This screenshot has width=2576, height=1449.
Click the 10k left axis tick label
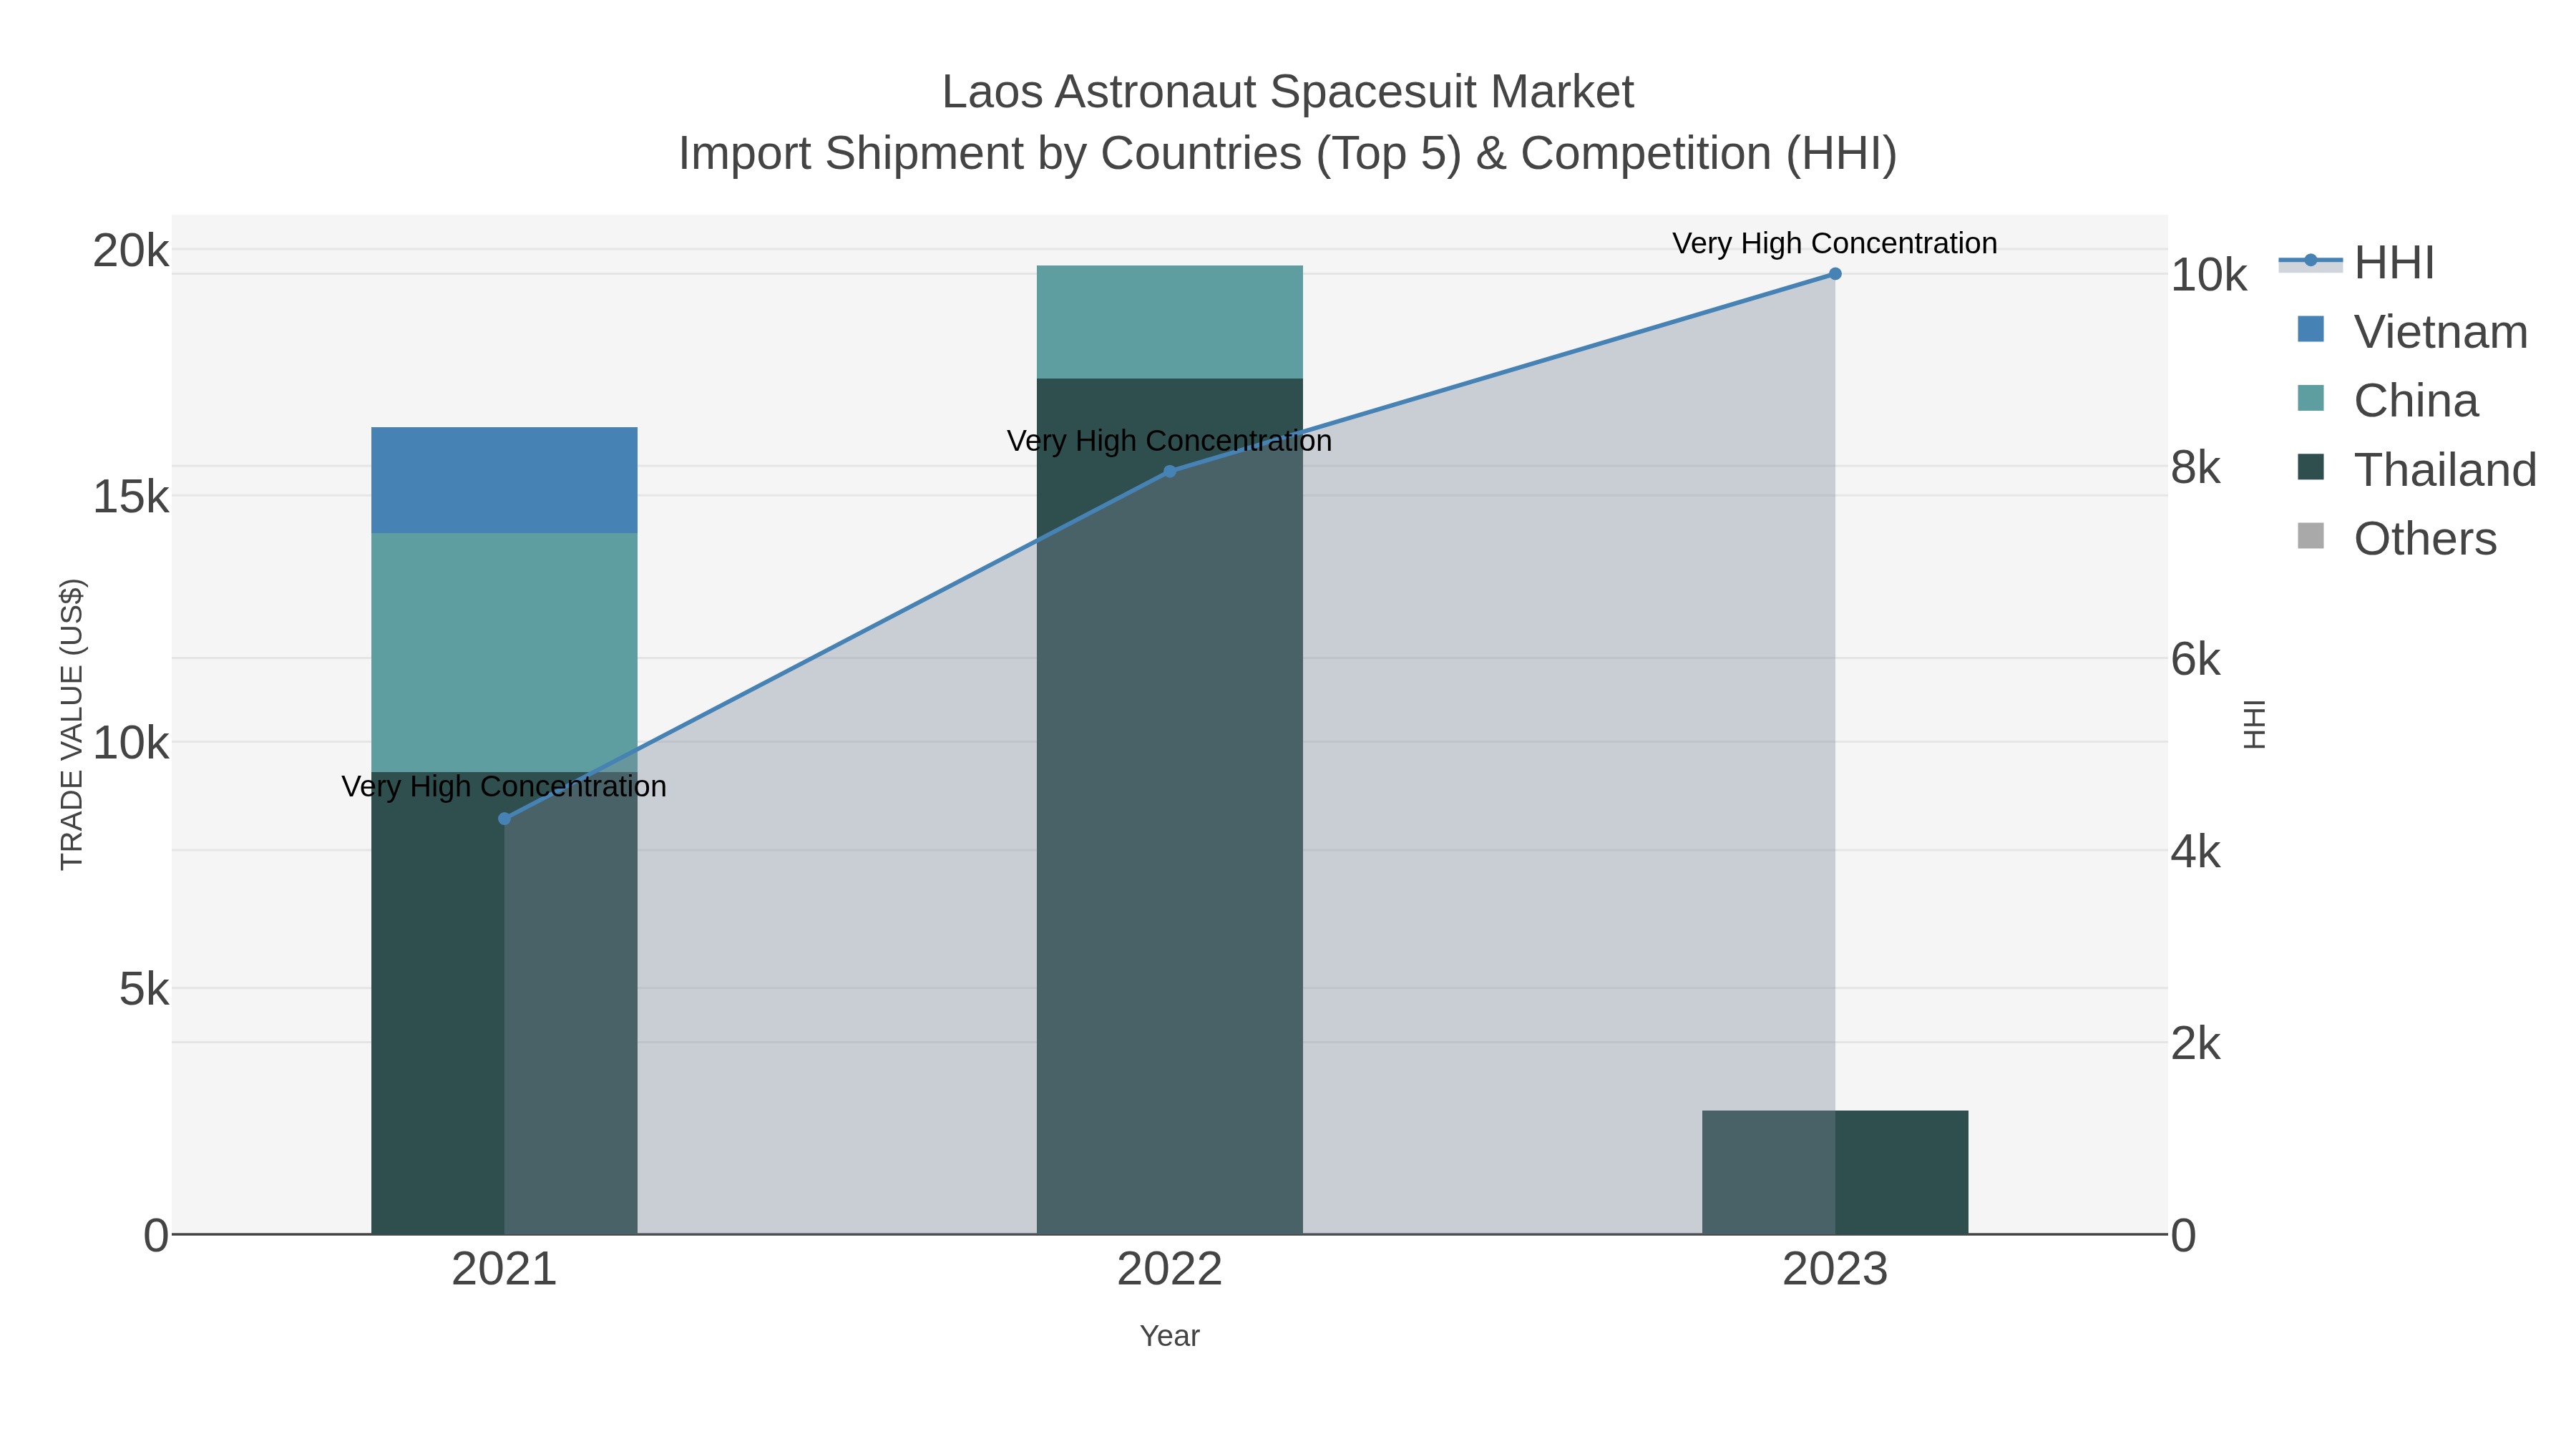pos(131,743)
